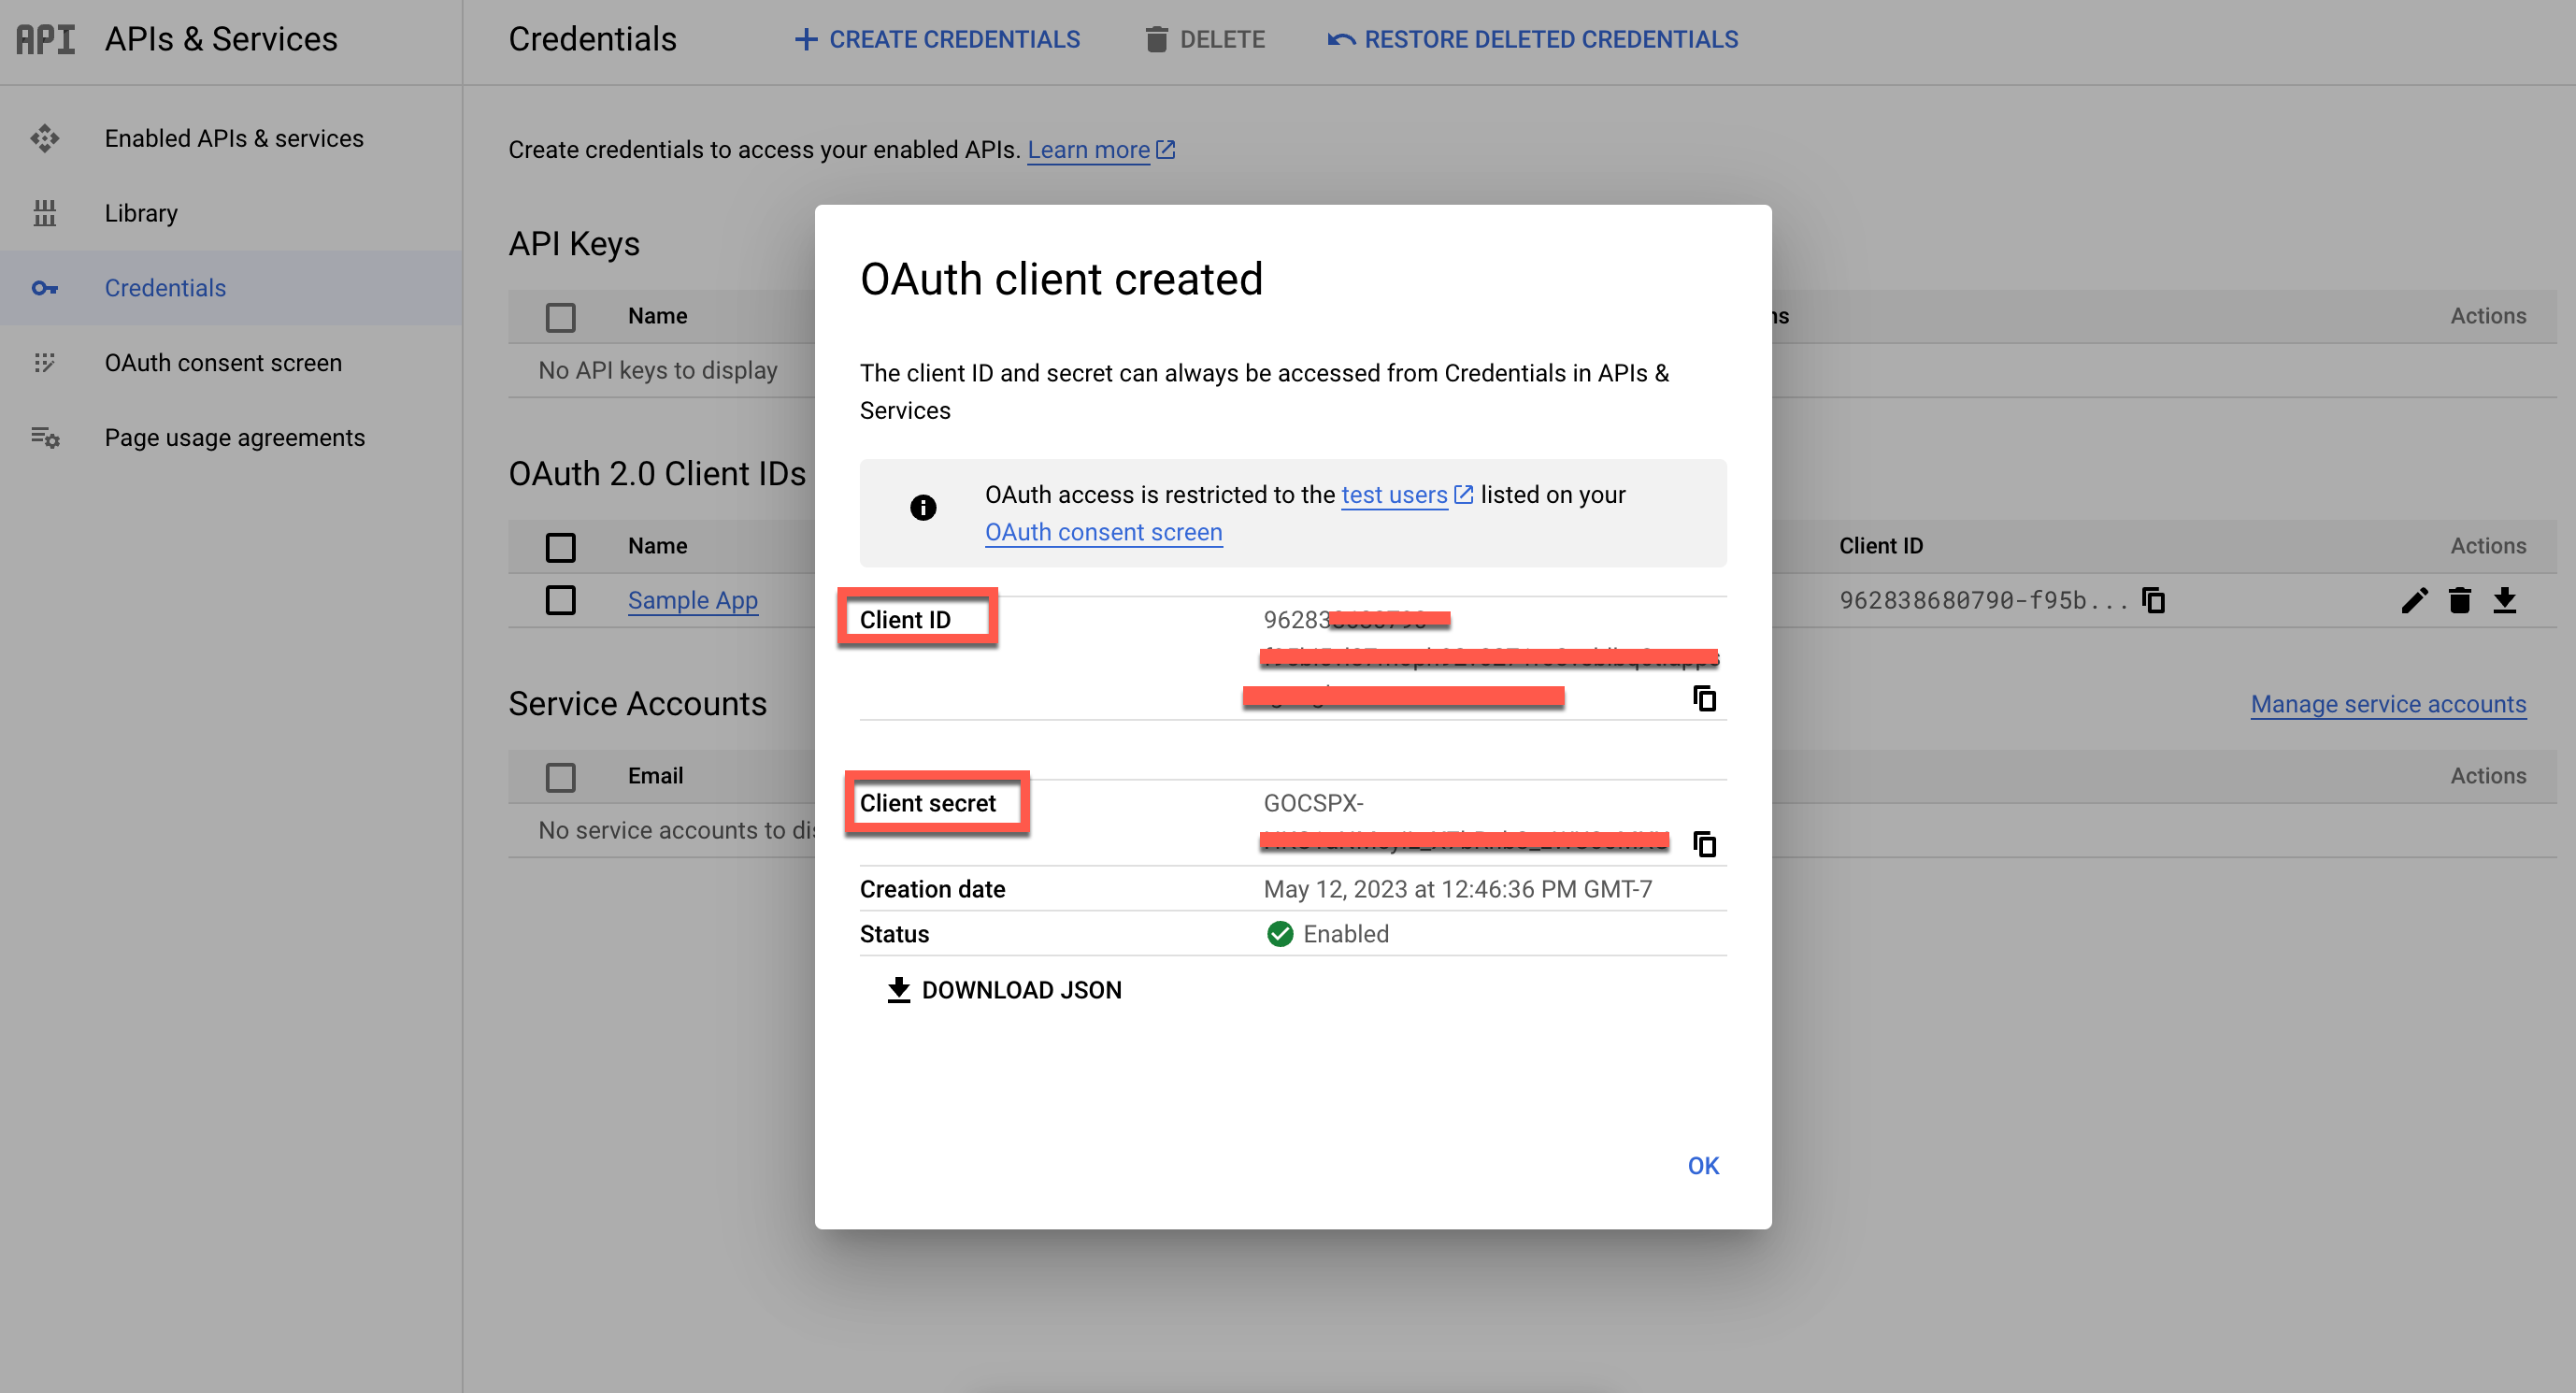
Task: Click the Client ID column header in the table
Action: pyautogui.click(x=1880, y=546)
